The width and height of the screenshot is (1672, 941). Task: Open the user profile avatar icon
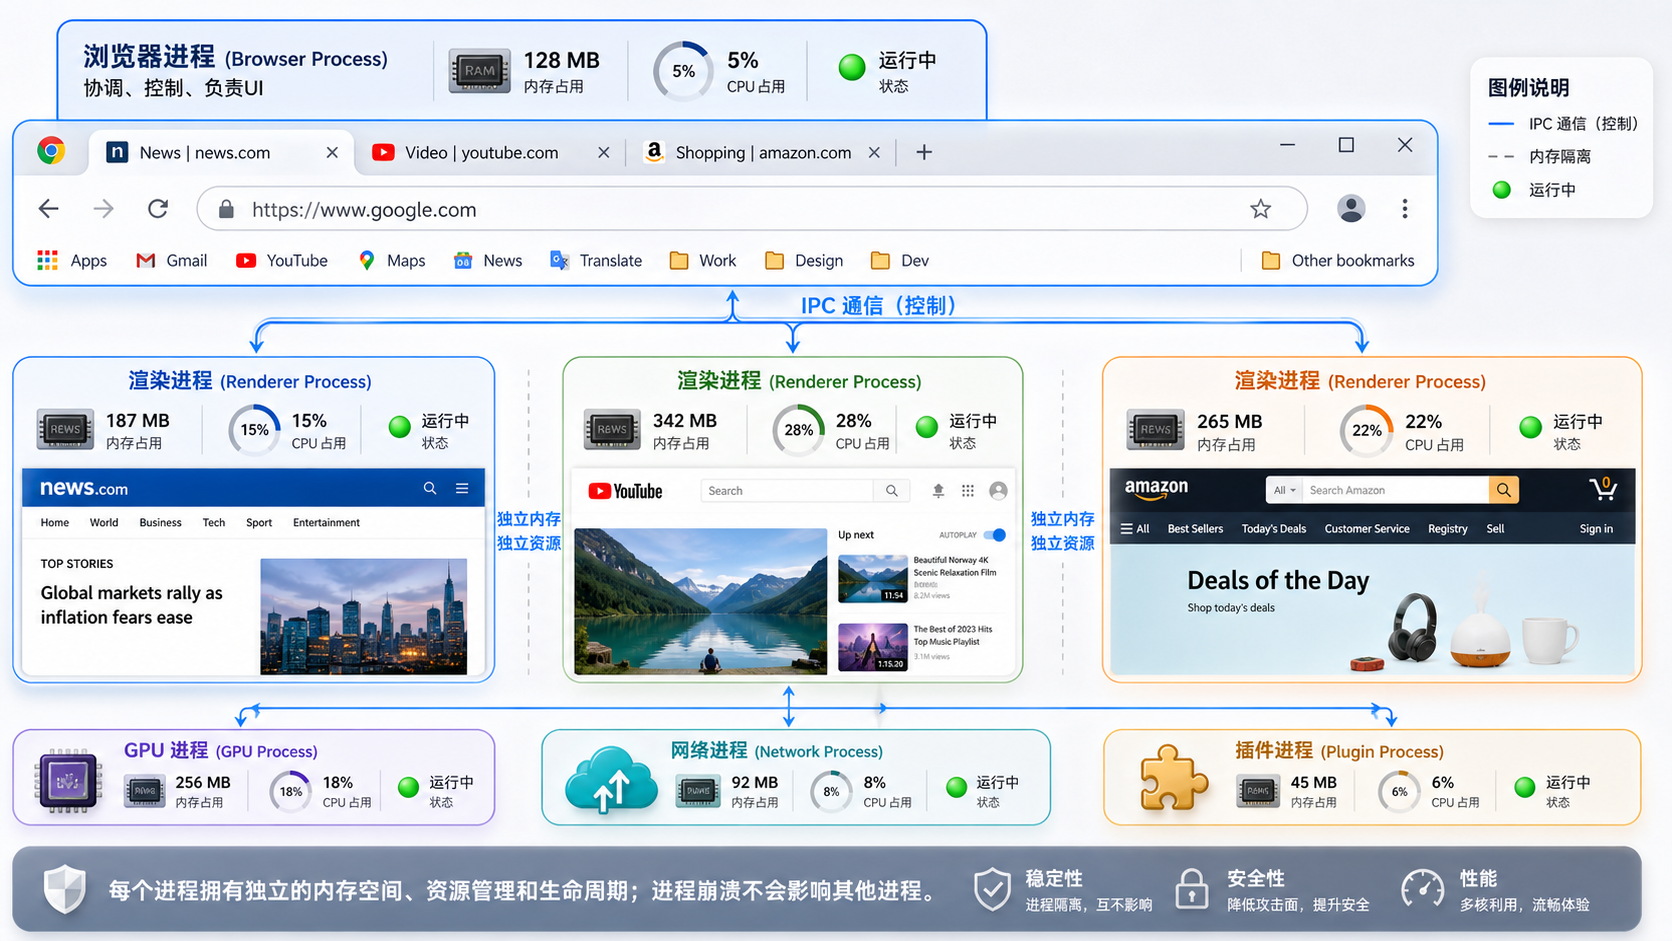[x=1351, y=208]
